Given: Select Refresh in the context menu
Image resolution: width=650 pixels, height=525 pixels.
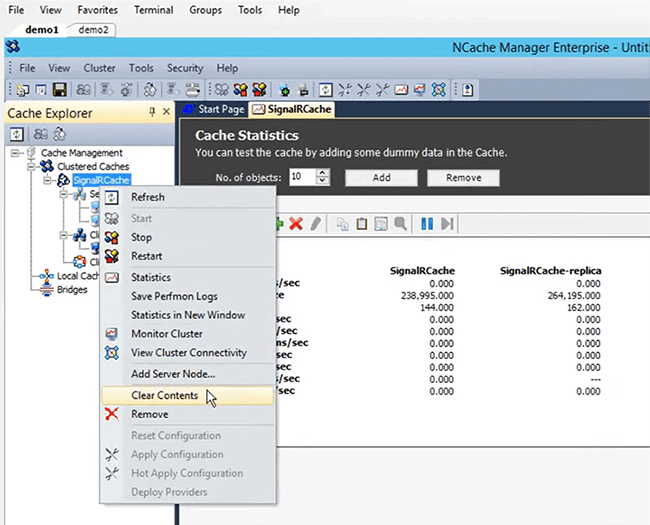Looking at the screenshot, I should point(188,197).
